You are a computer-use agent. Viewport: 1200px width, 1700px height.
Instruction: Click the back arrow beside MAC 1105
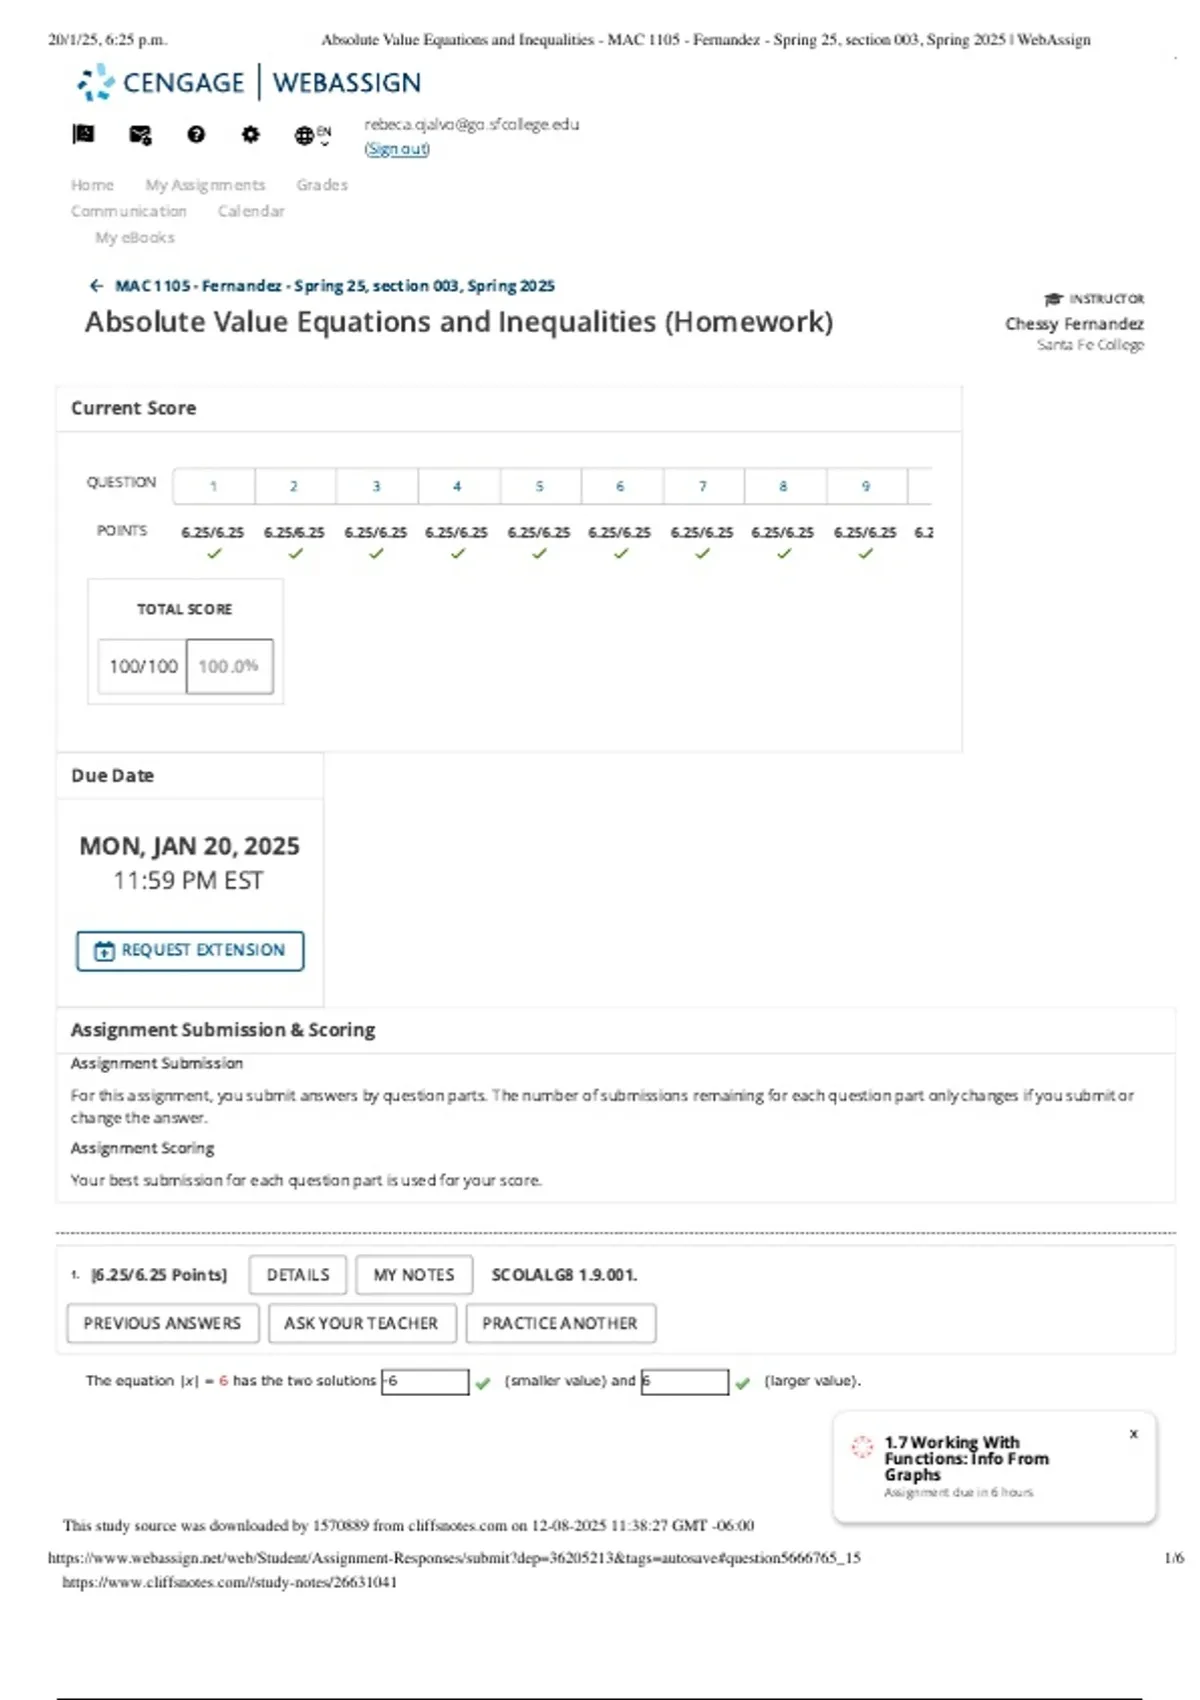(x=96, y=286)
